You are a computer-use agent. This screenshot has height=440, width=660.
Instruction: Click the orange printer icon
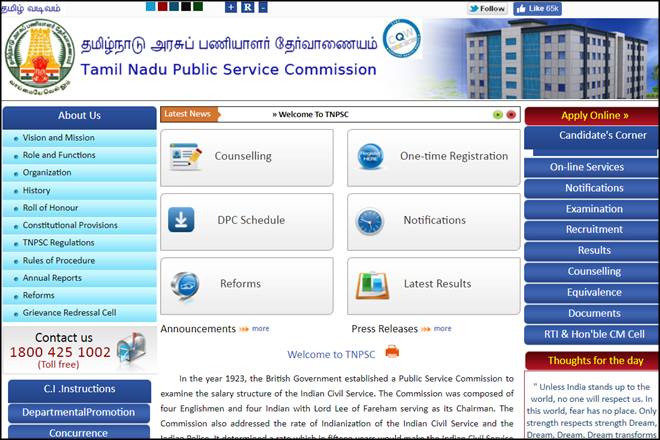pyautogui.click(x=392, y=352)
